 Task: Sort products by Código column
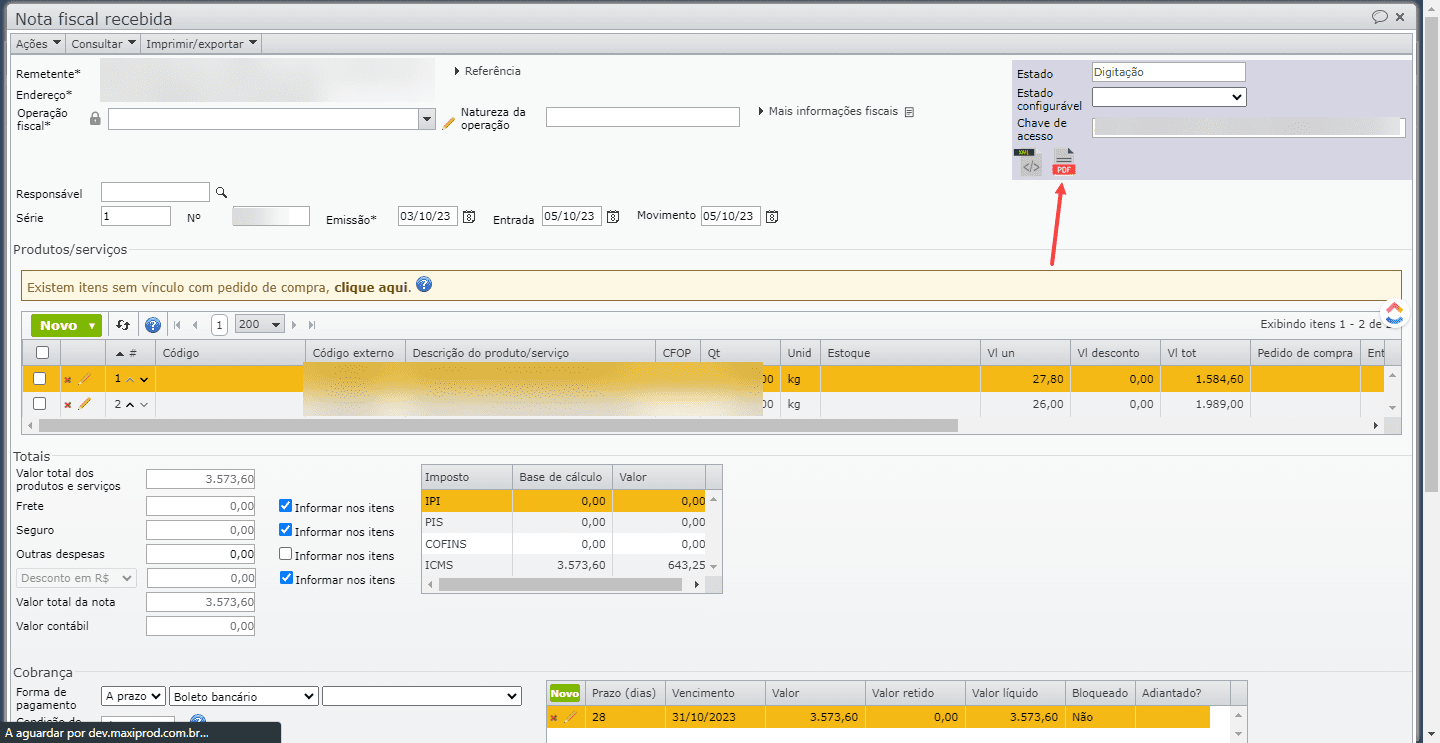(x=230, y=353)
